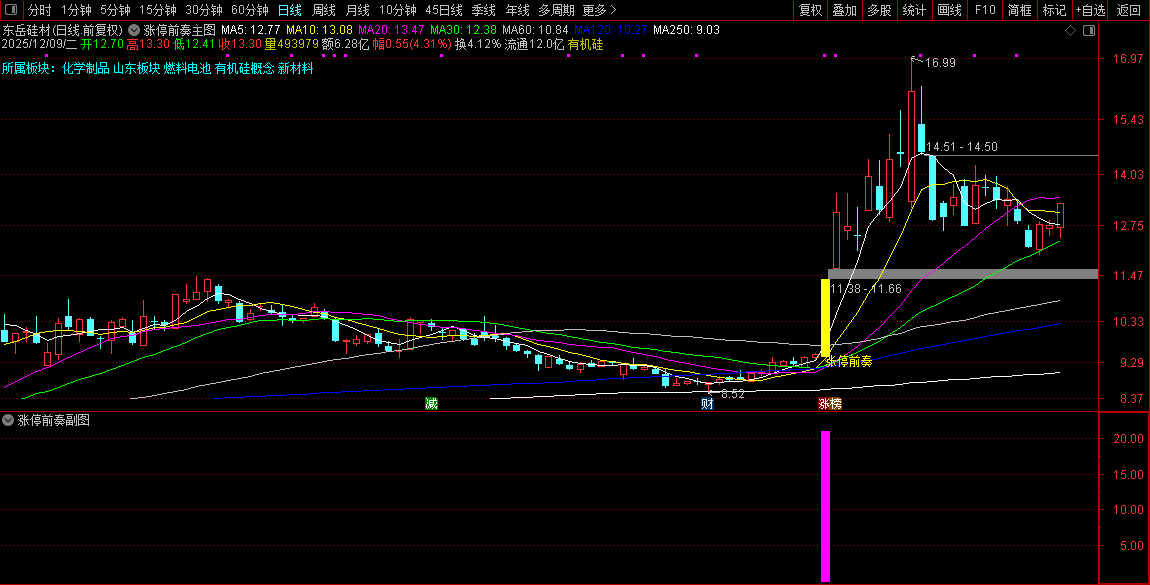Click the magenta signal bar in sub-chart
The width and height of the screenshot is (1150, 585).
(825, 507)
